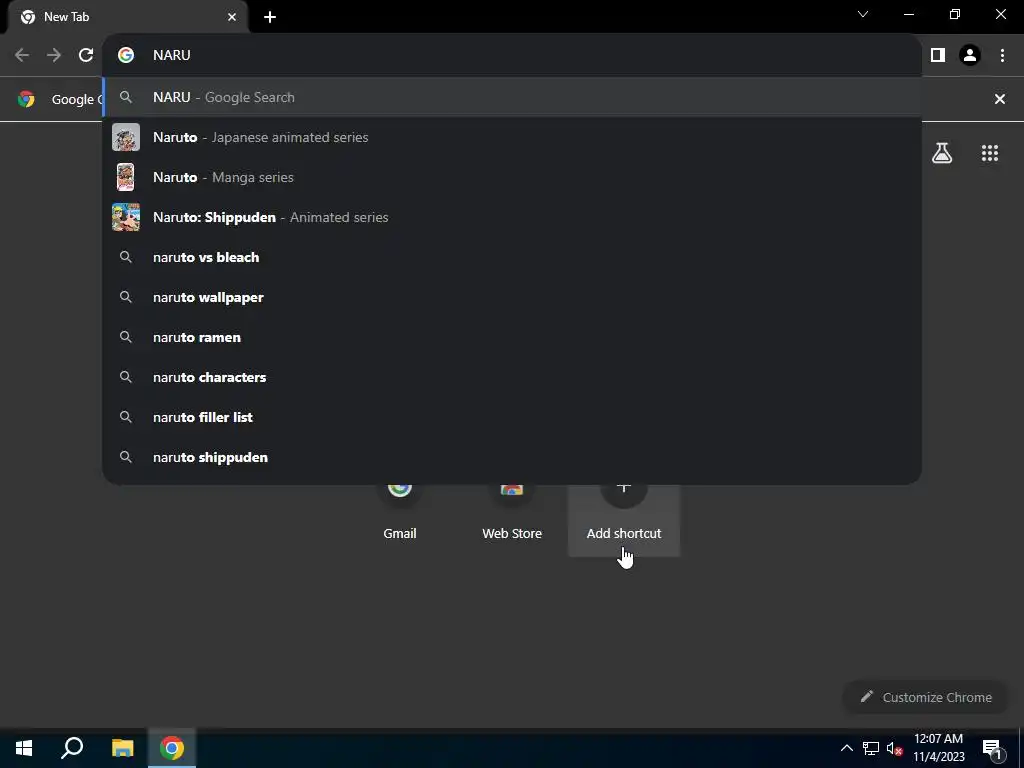Dismiss the Google Chrome info bar
Image resolution: width=1024 pixels, height=768 pixels.
click(x=999, y=99)
